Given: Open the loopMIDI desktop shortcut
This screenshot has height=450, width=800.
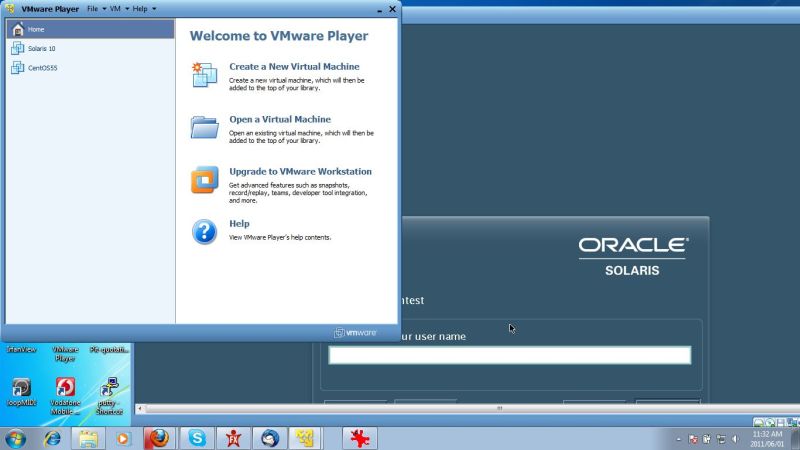Looking at the screenshot, I should point(21,392).
